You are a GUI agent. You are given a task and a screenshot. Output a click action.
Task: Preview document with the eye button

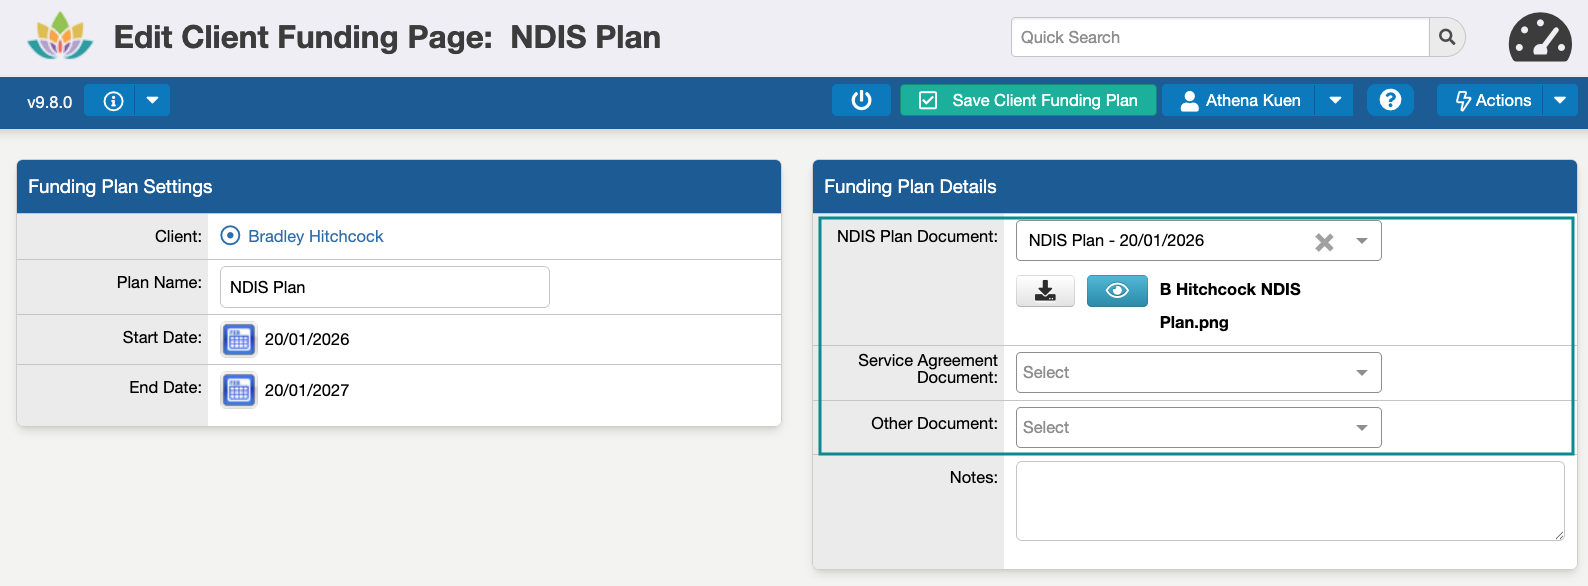1117,290
